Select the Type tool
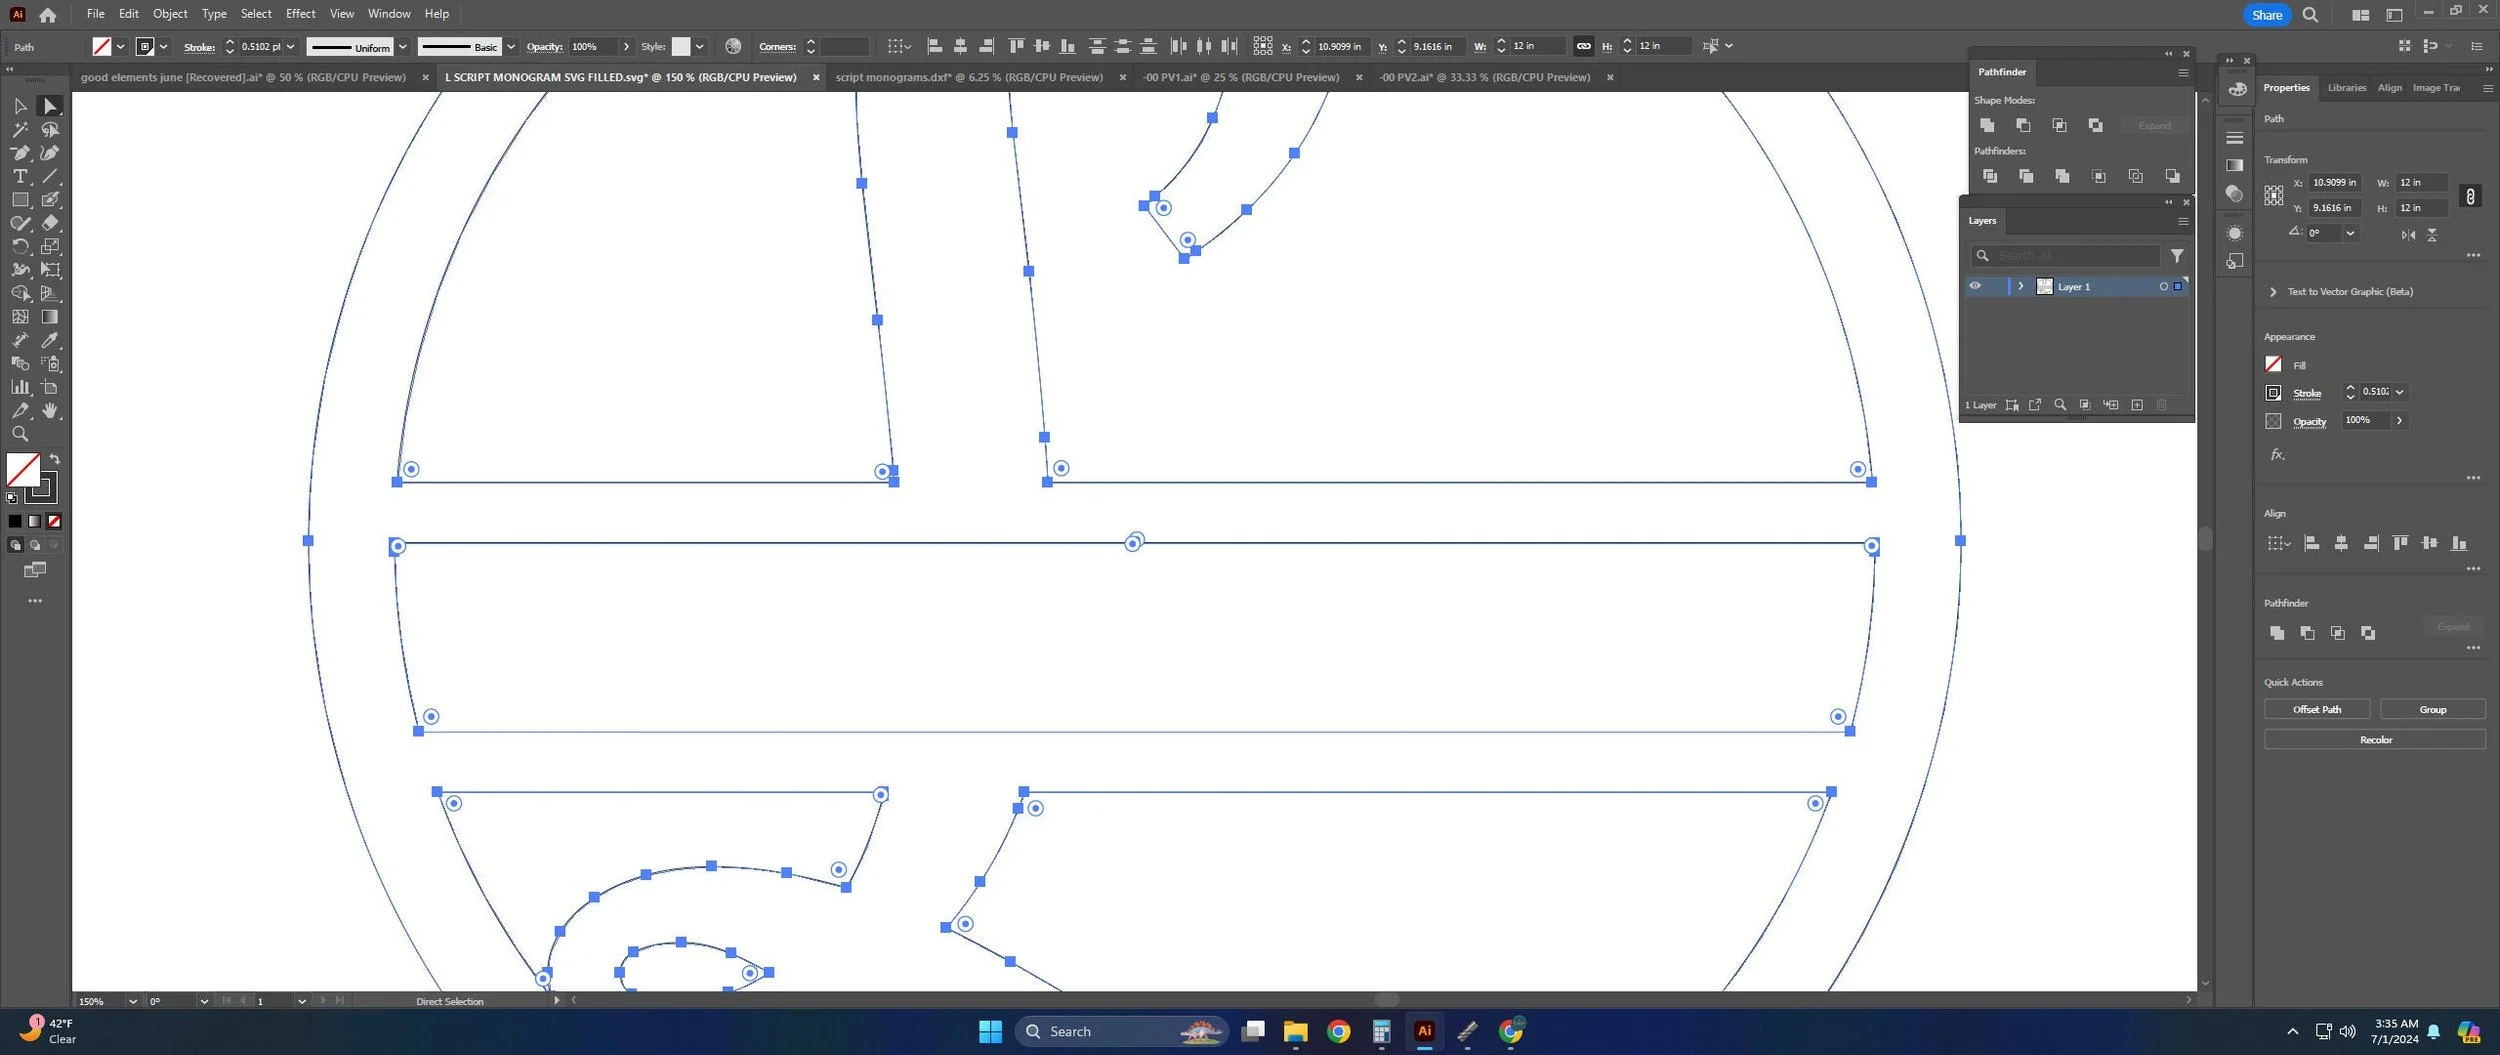Screen dimensions: 2500x1055 (20, 176)
